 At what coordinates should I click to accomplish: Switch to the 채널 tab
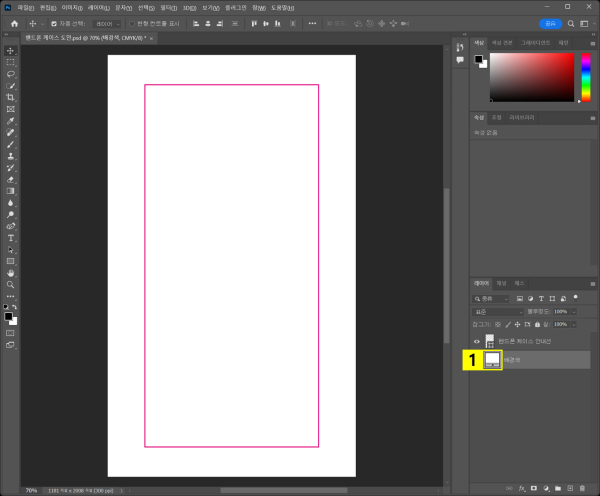tap(501, 283)
